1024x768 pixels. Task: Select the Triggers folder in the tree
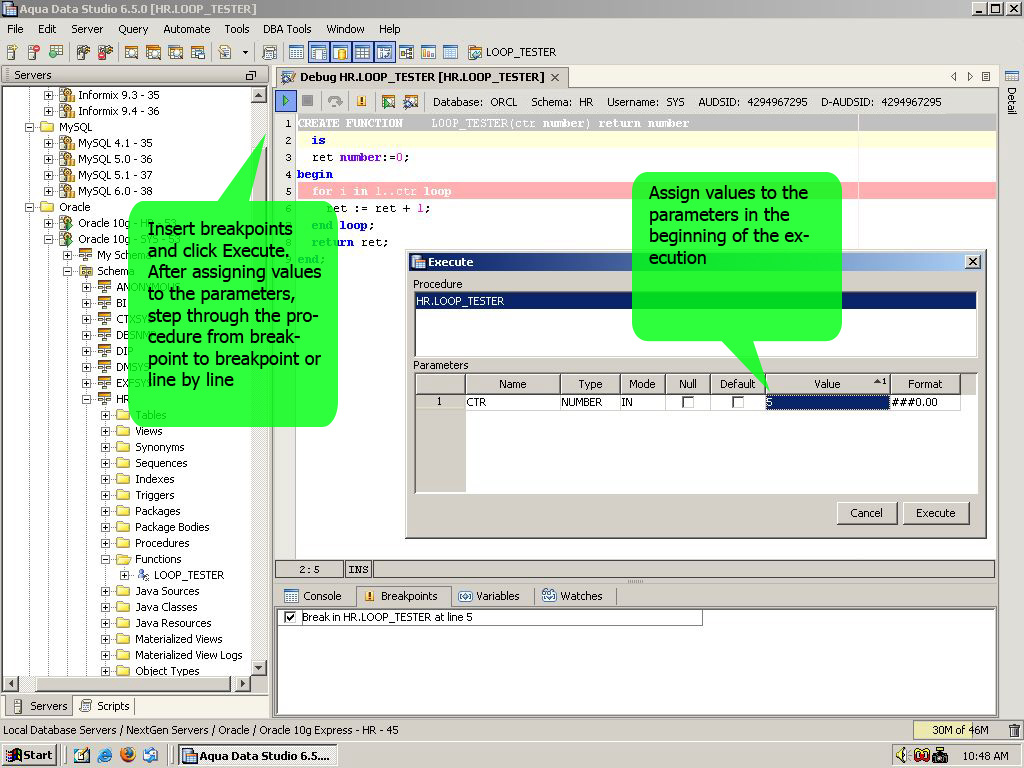(x=154, y=495)
